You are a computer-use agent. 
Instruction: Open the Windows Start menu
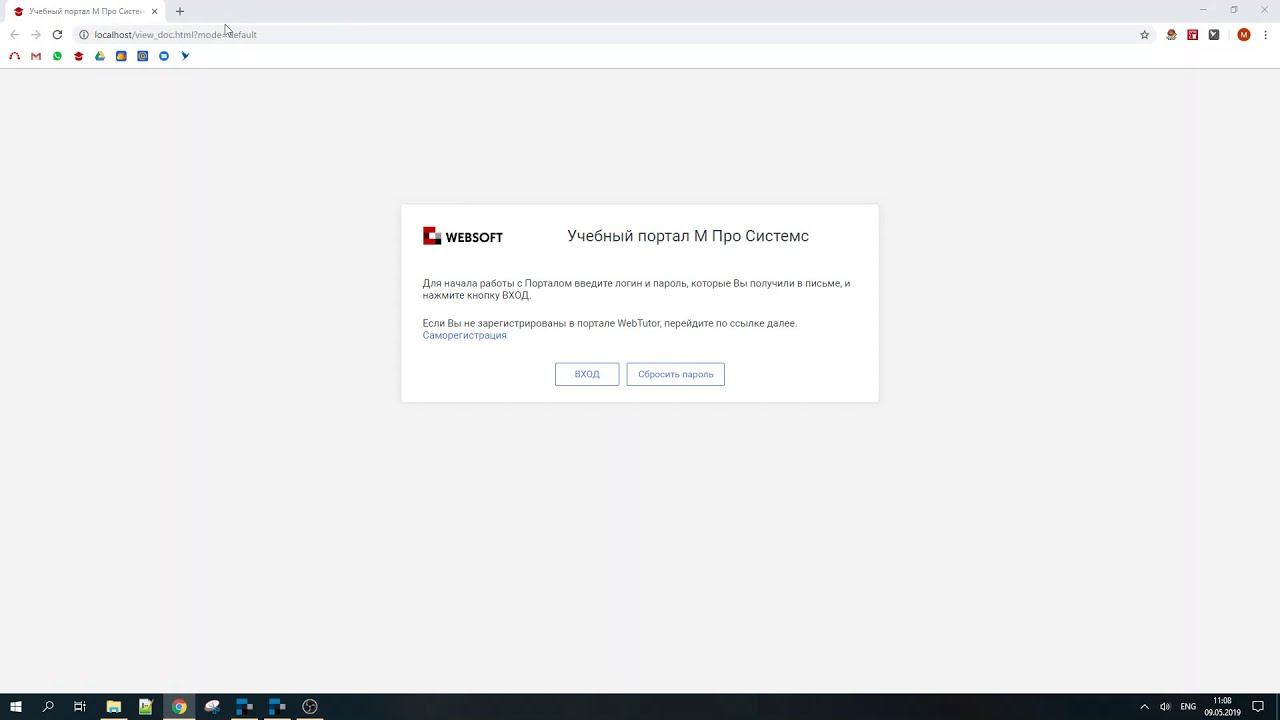click(16, 706)
